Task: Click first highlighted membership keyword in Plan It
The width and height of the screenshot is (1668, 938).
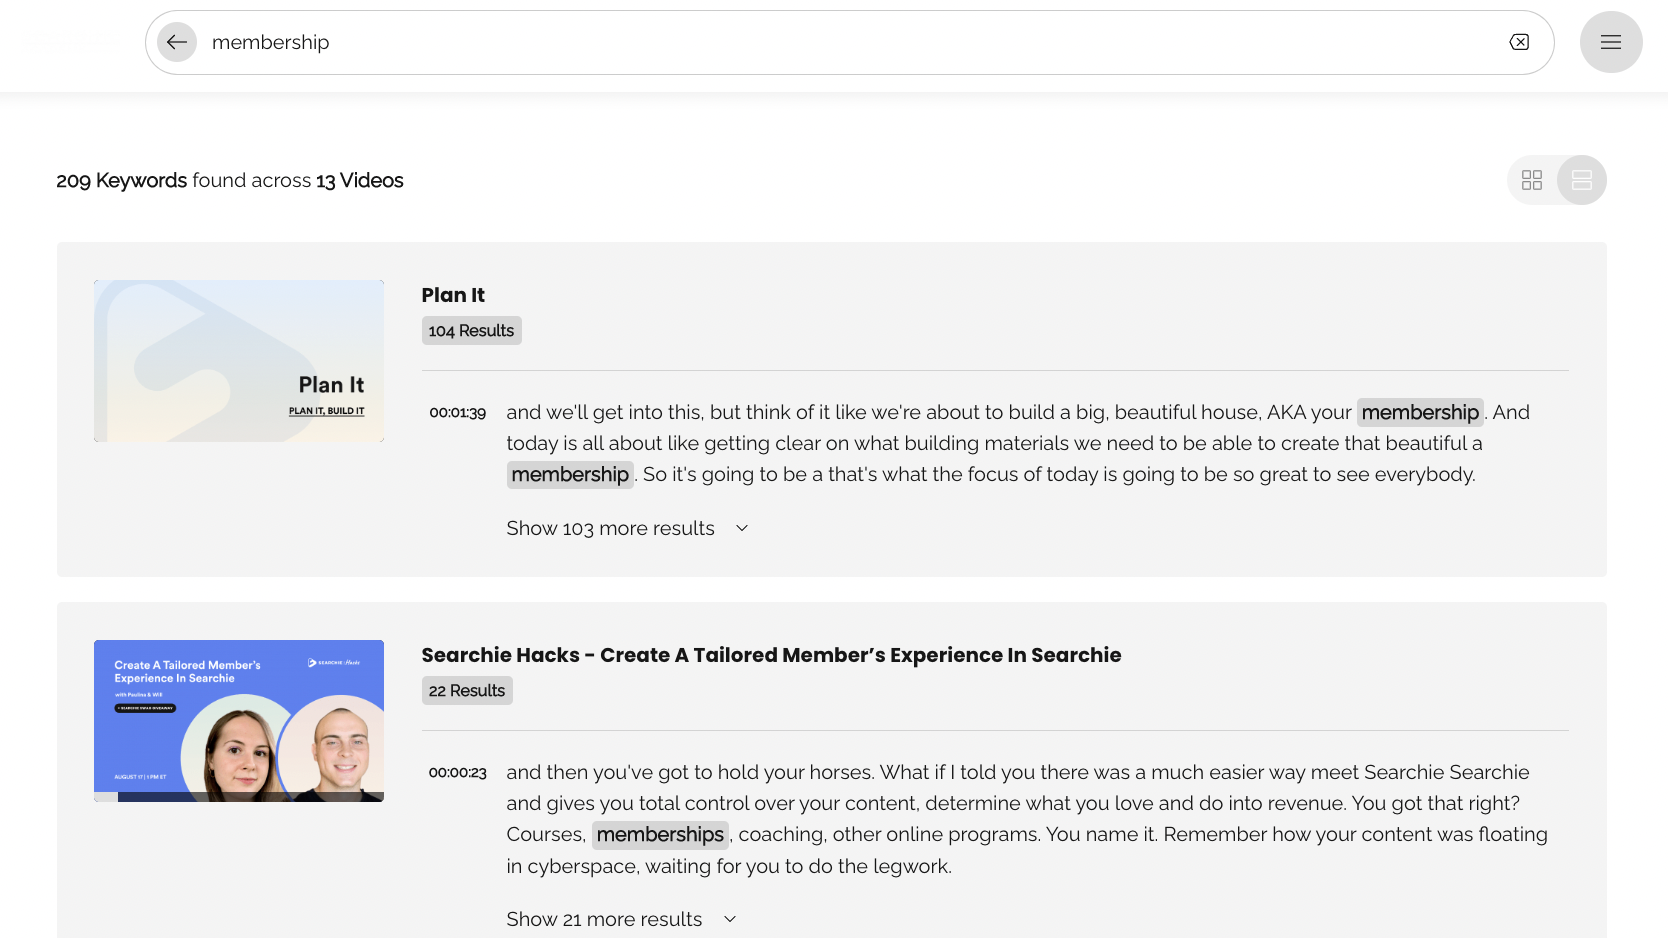Action: pyautogui.click(x=1420, y=412)
